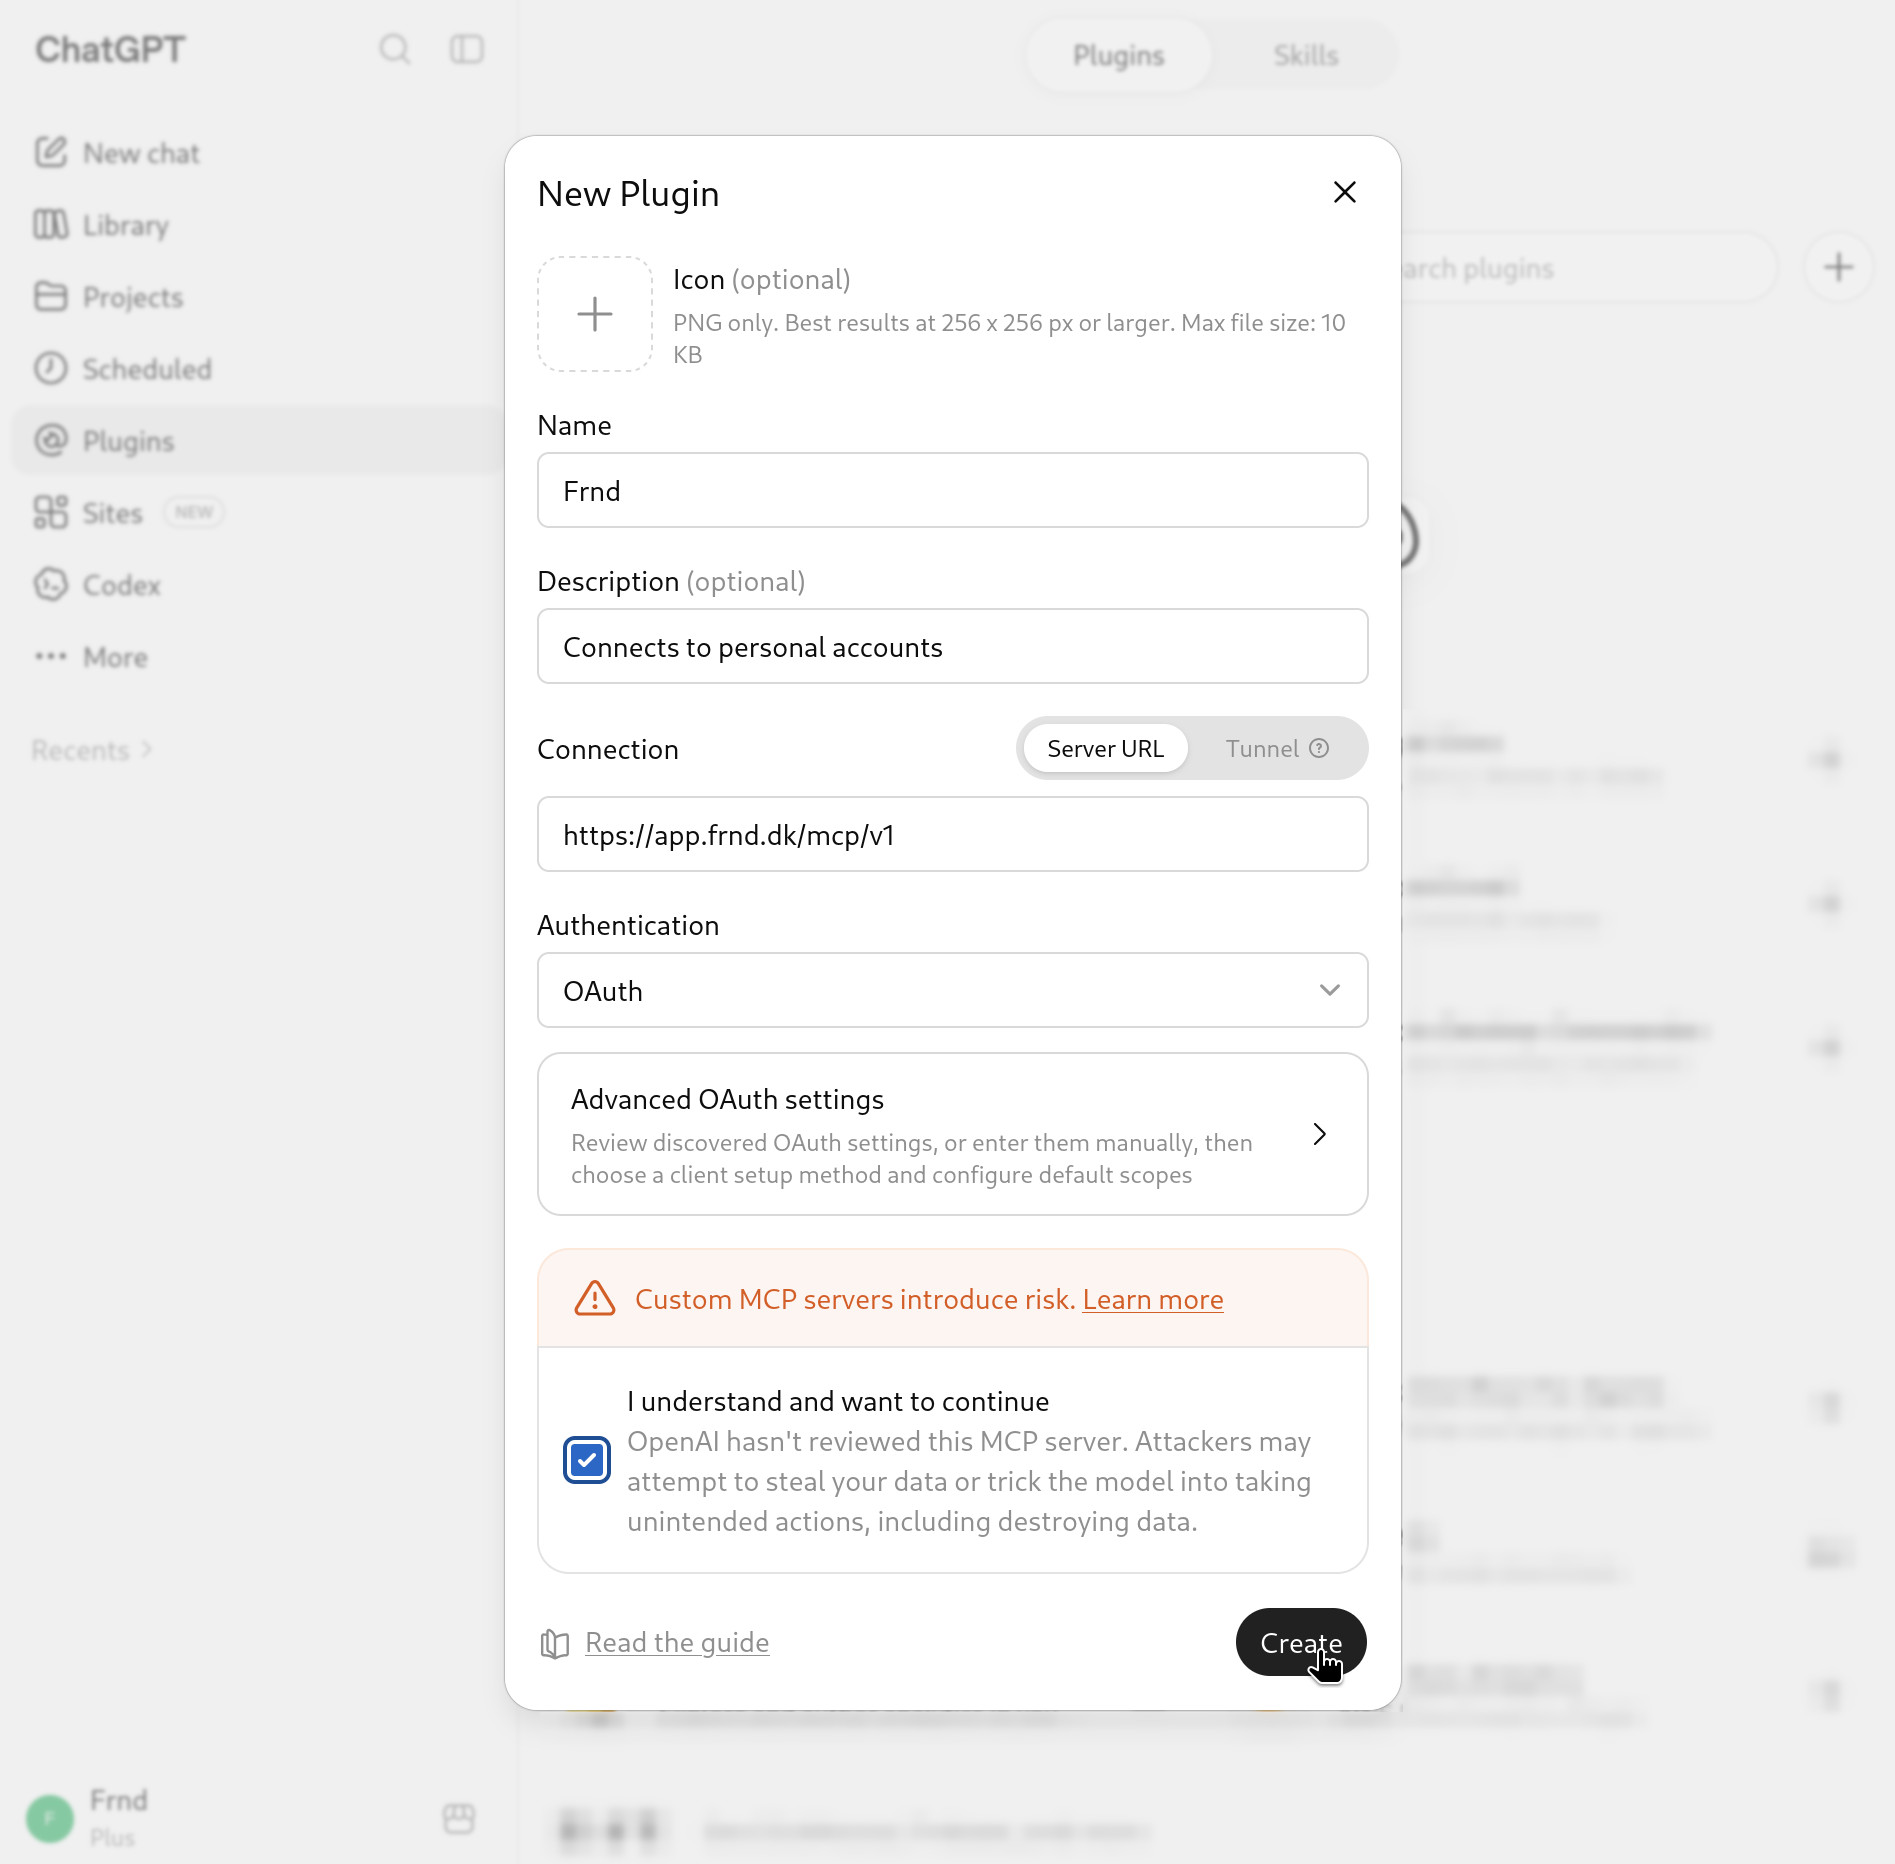
Task: Uncheck I understand and want to continue
Action: [587, 1461]
